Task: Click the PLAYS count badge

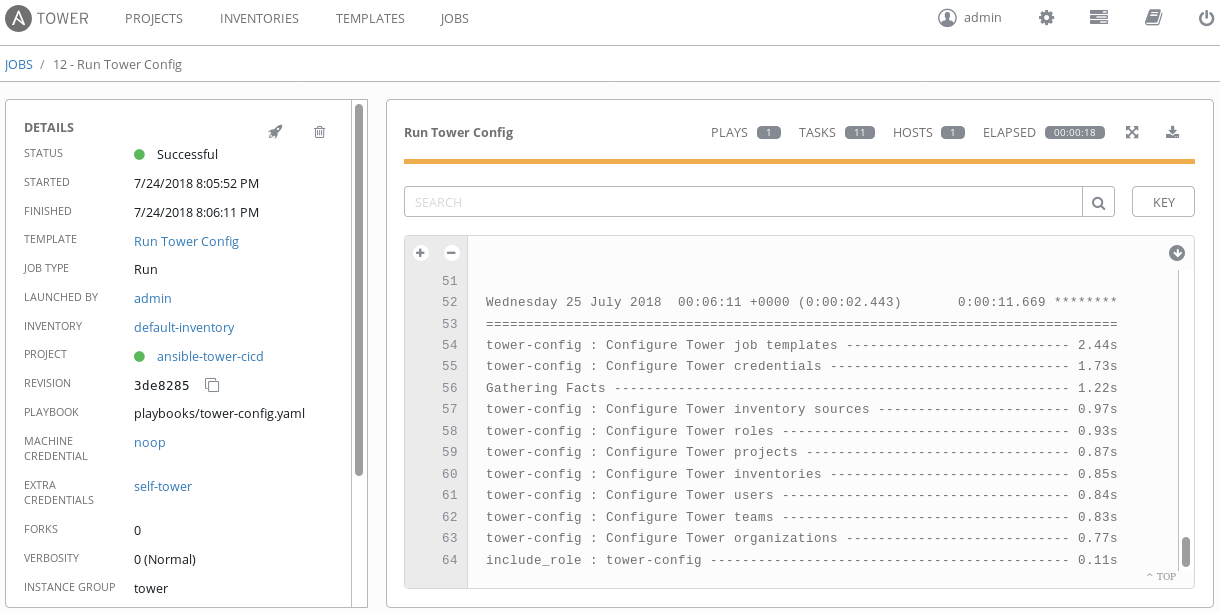Action: (x=768, y=132)
